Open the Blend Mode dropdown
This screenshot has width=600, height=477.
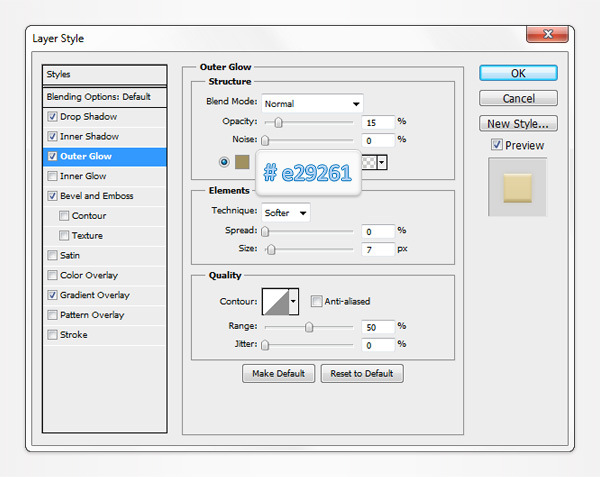point(312,103)
